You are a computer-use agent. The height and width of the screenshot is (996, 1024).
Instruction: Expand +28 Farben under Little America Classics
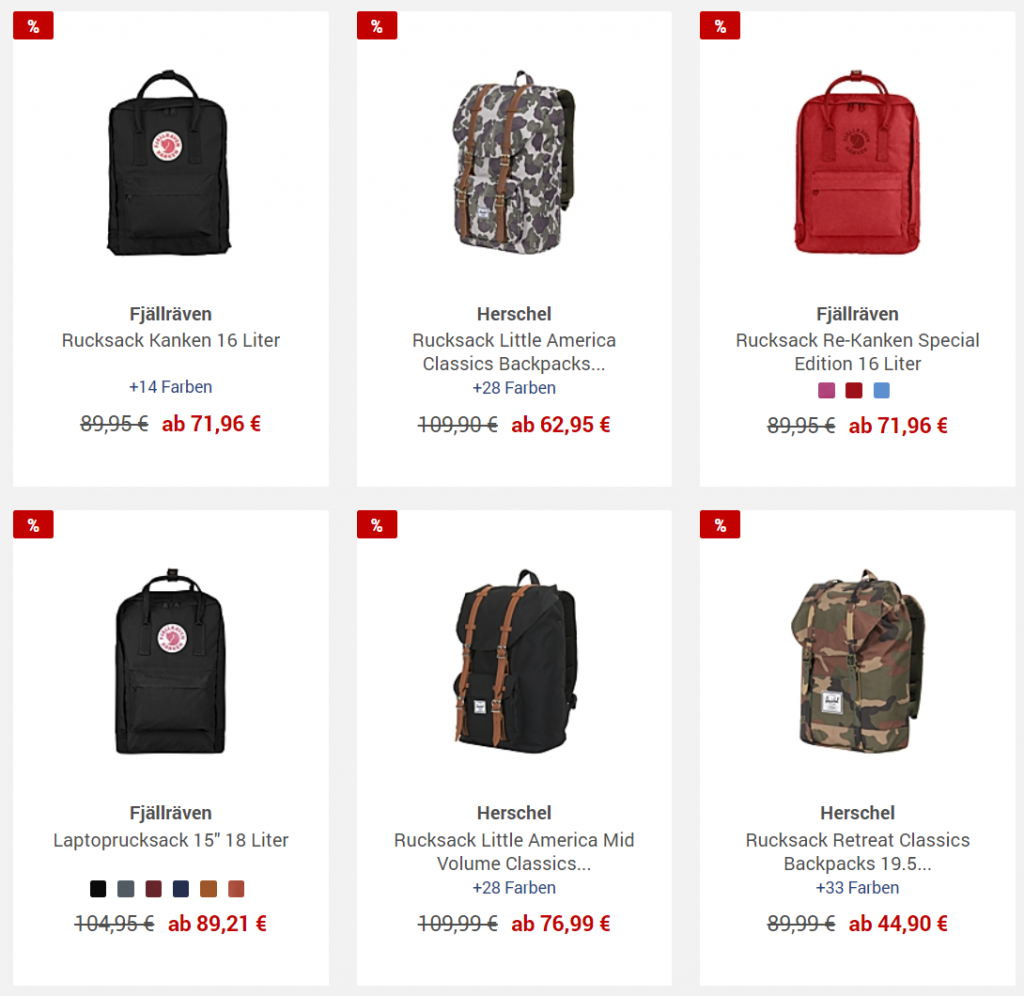click(514, 388)
